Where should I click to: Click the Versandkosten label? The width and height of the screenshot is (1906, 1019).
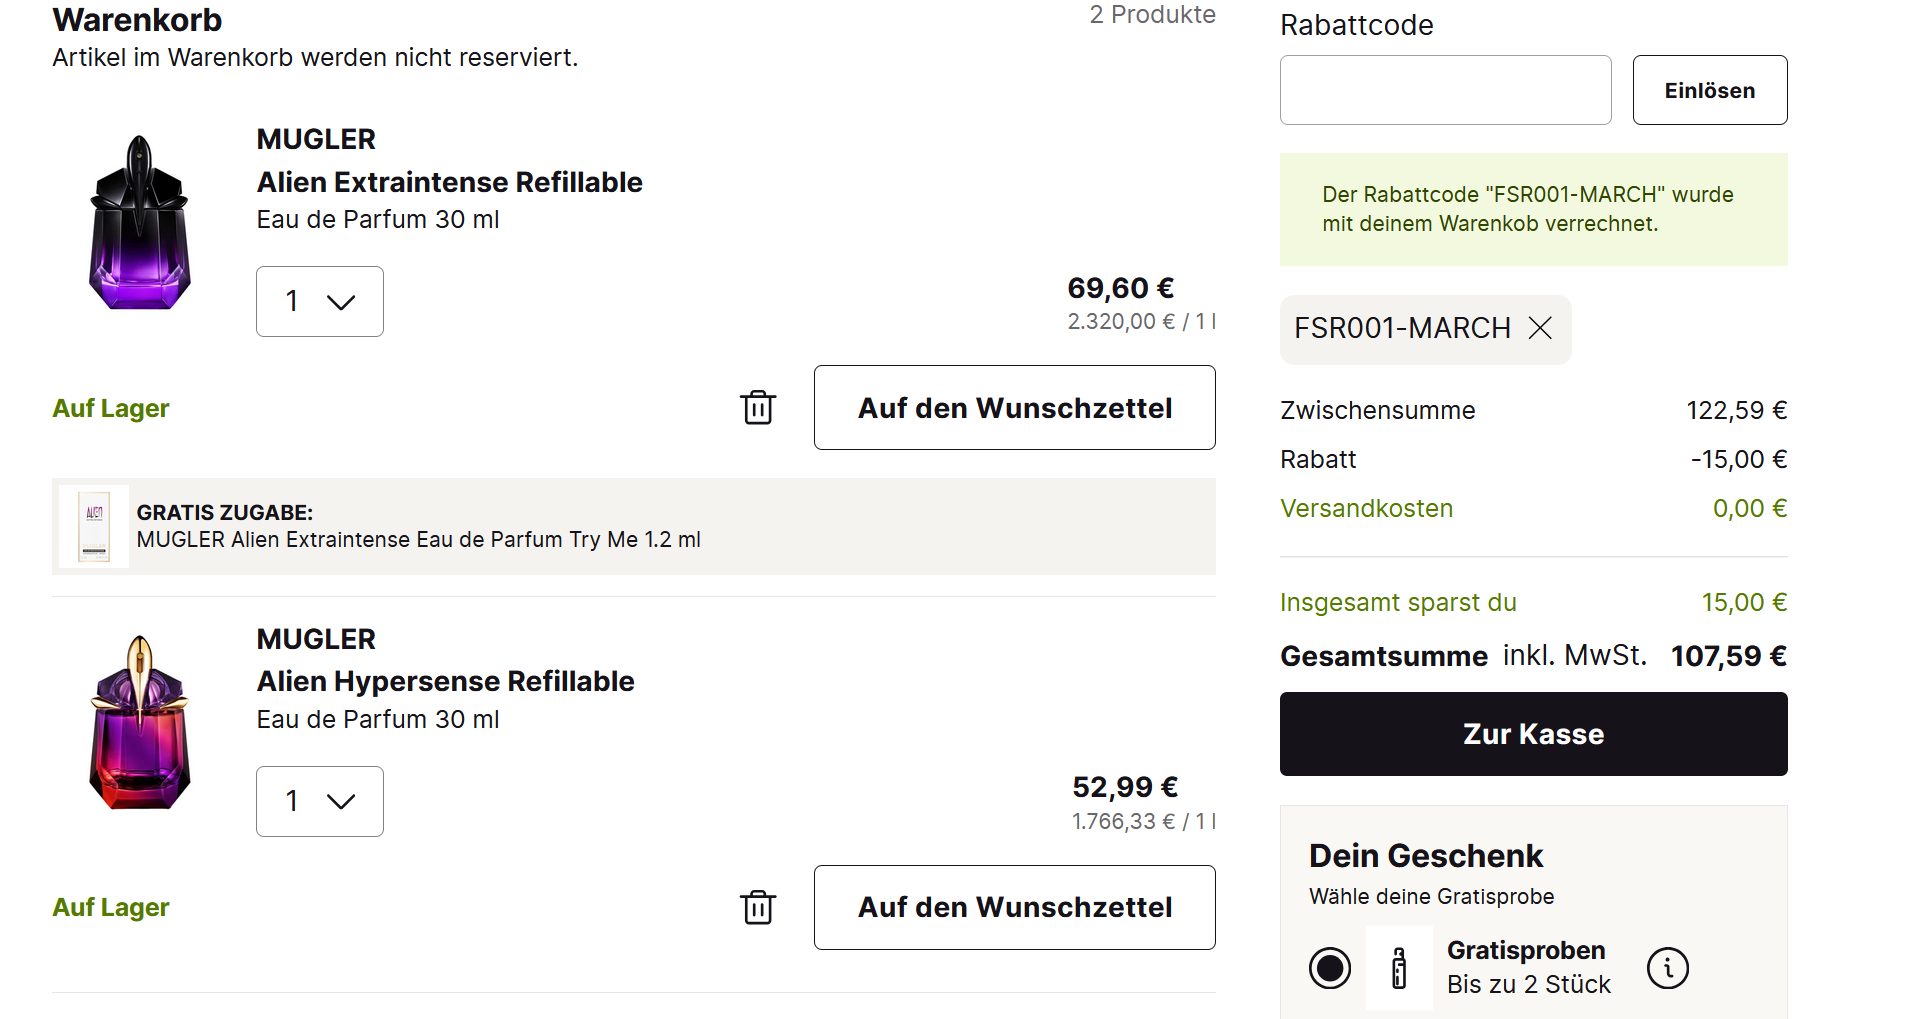click(1366, 508)
